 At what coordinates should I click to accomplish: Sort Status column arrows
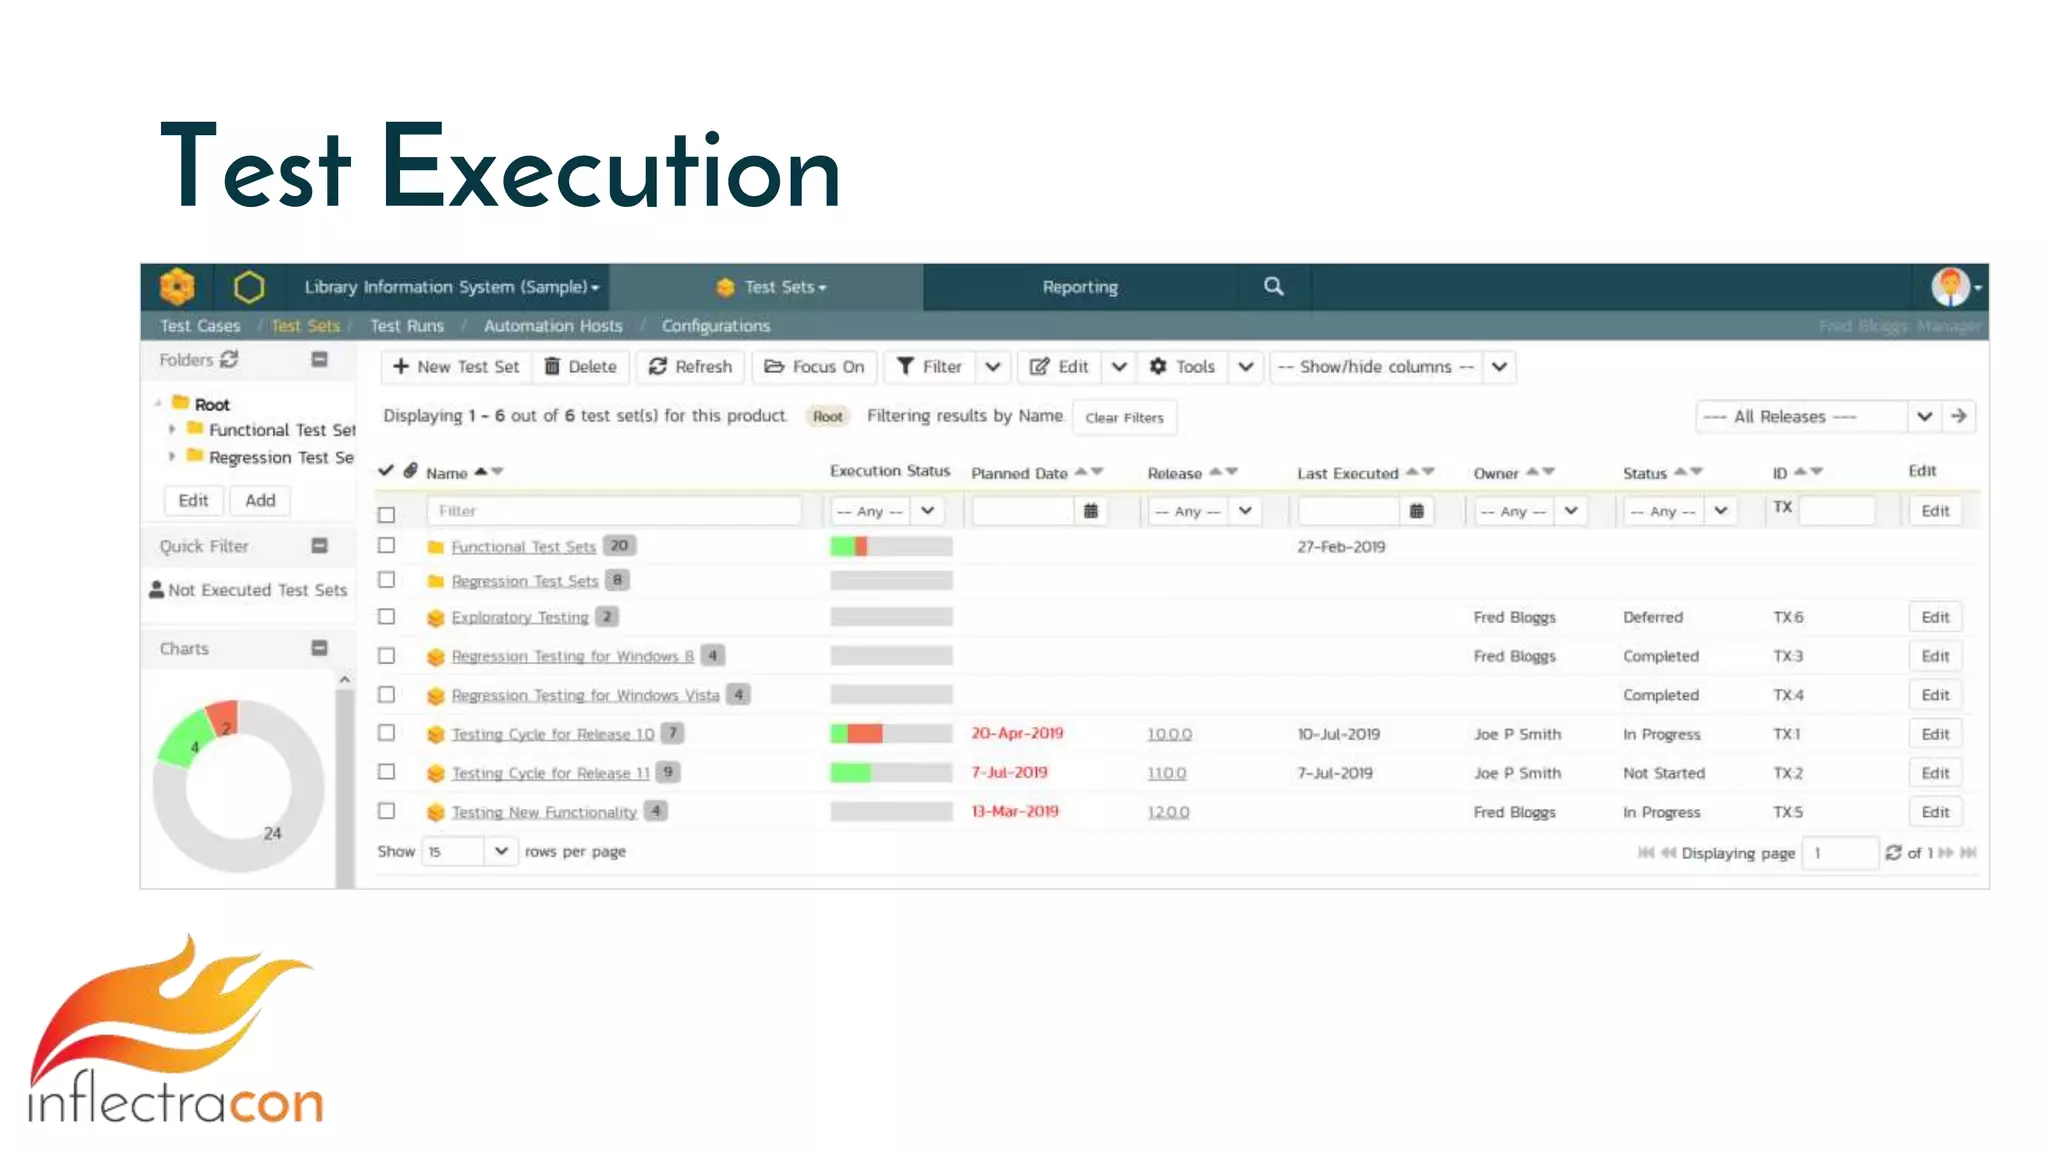click(1688, 471)
